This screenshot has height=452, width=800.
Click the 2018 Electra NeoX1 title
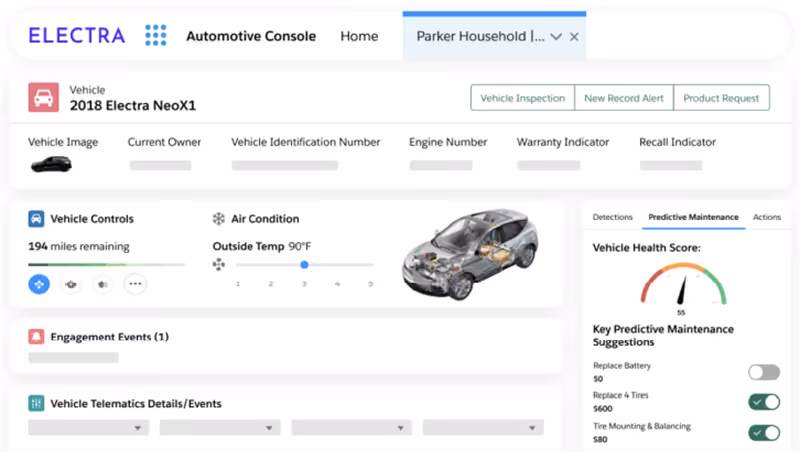133,106
